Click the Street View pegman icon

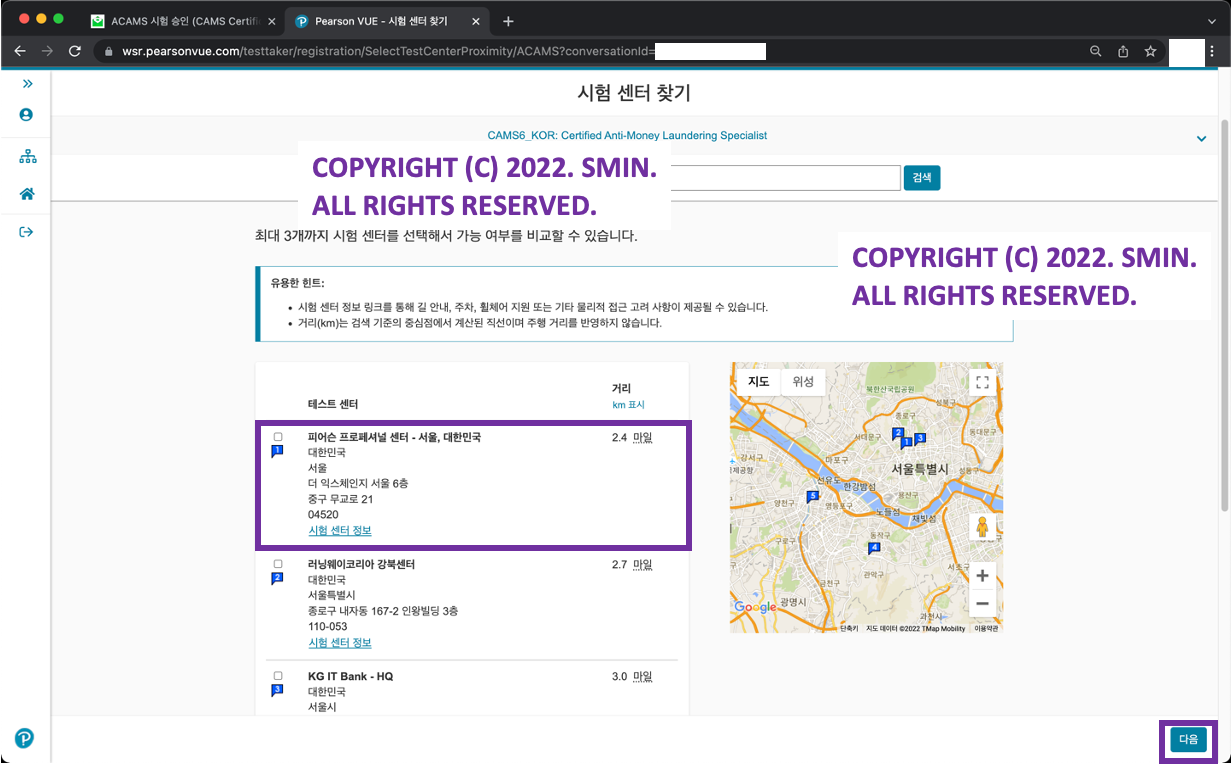(x=982, y=527)
